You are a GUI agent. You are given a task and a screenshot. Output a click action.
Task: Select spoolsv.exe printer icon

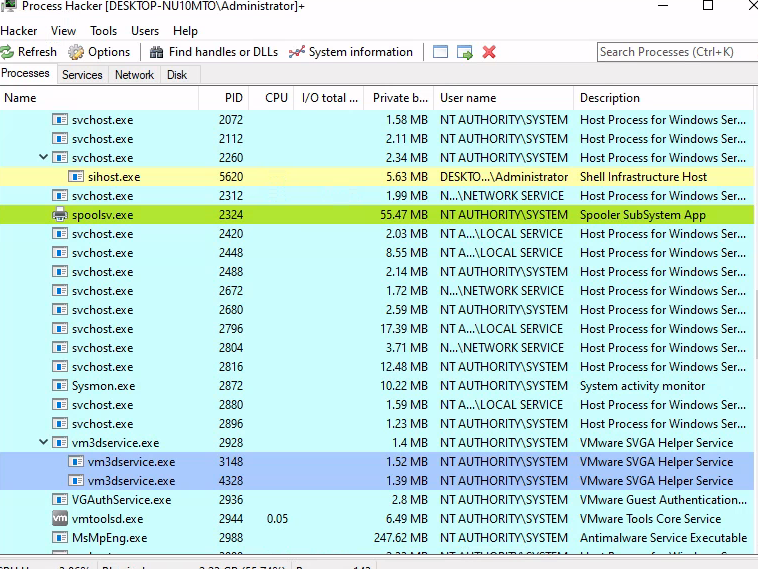(x=59, y=214)
